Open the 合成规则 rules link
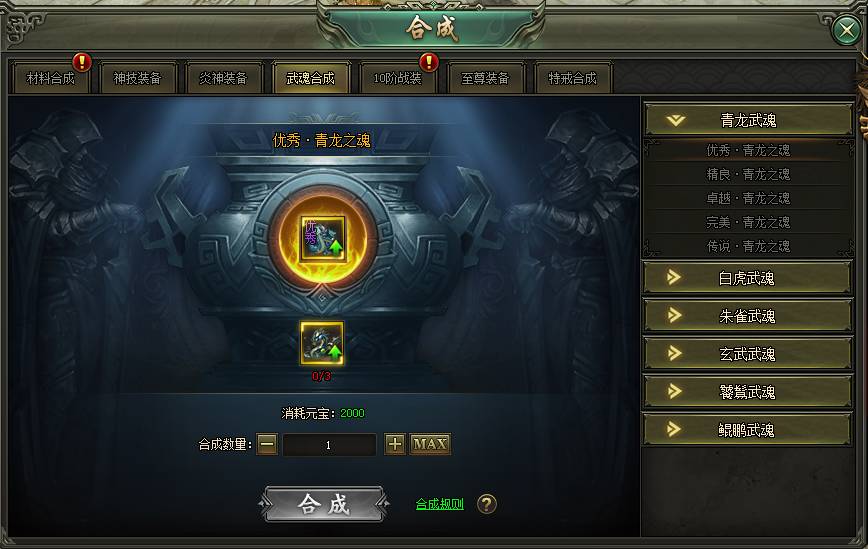The image size is (868, 549). pyautogui.click(x=440, y=504)
